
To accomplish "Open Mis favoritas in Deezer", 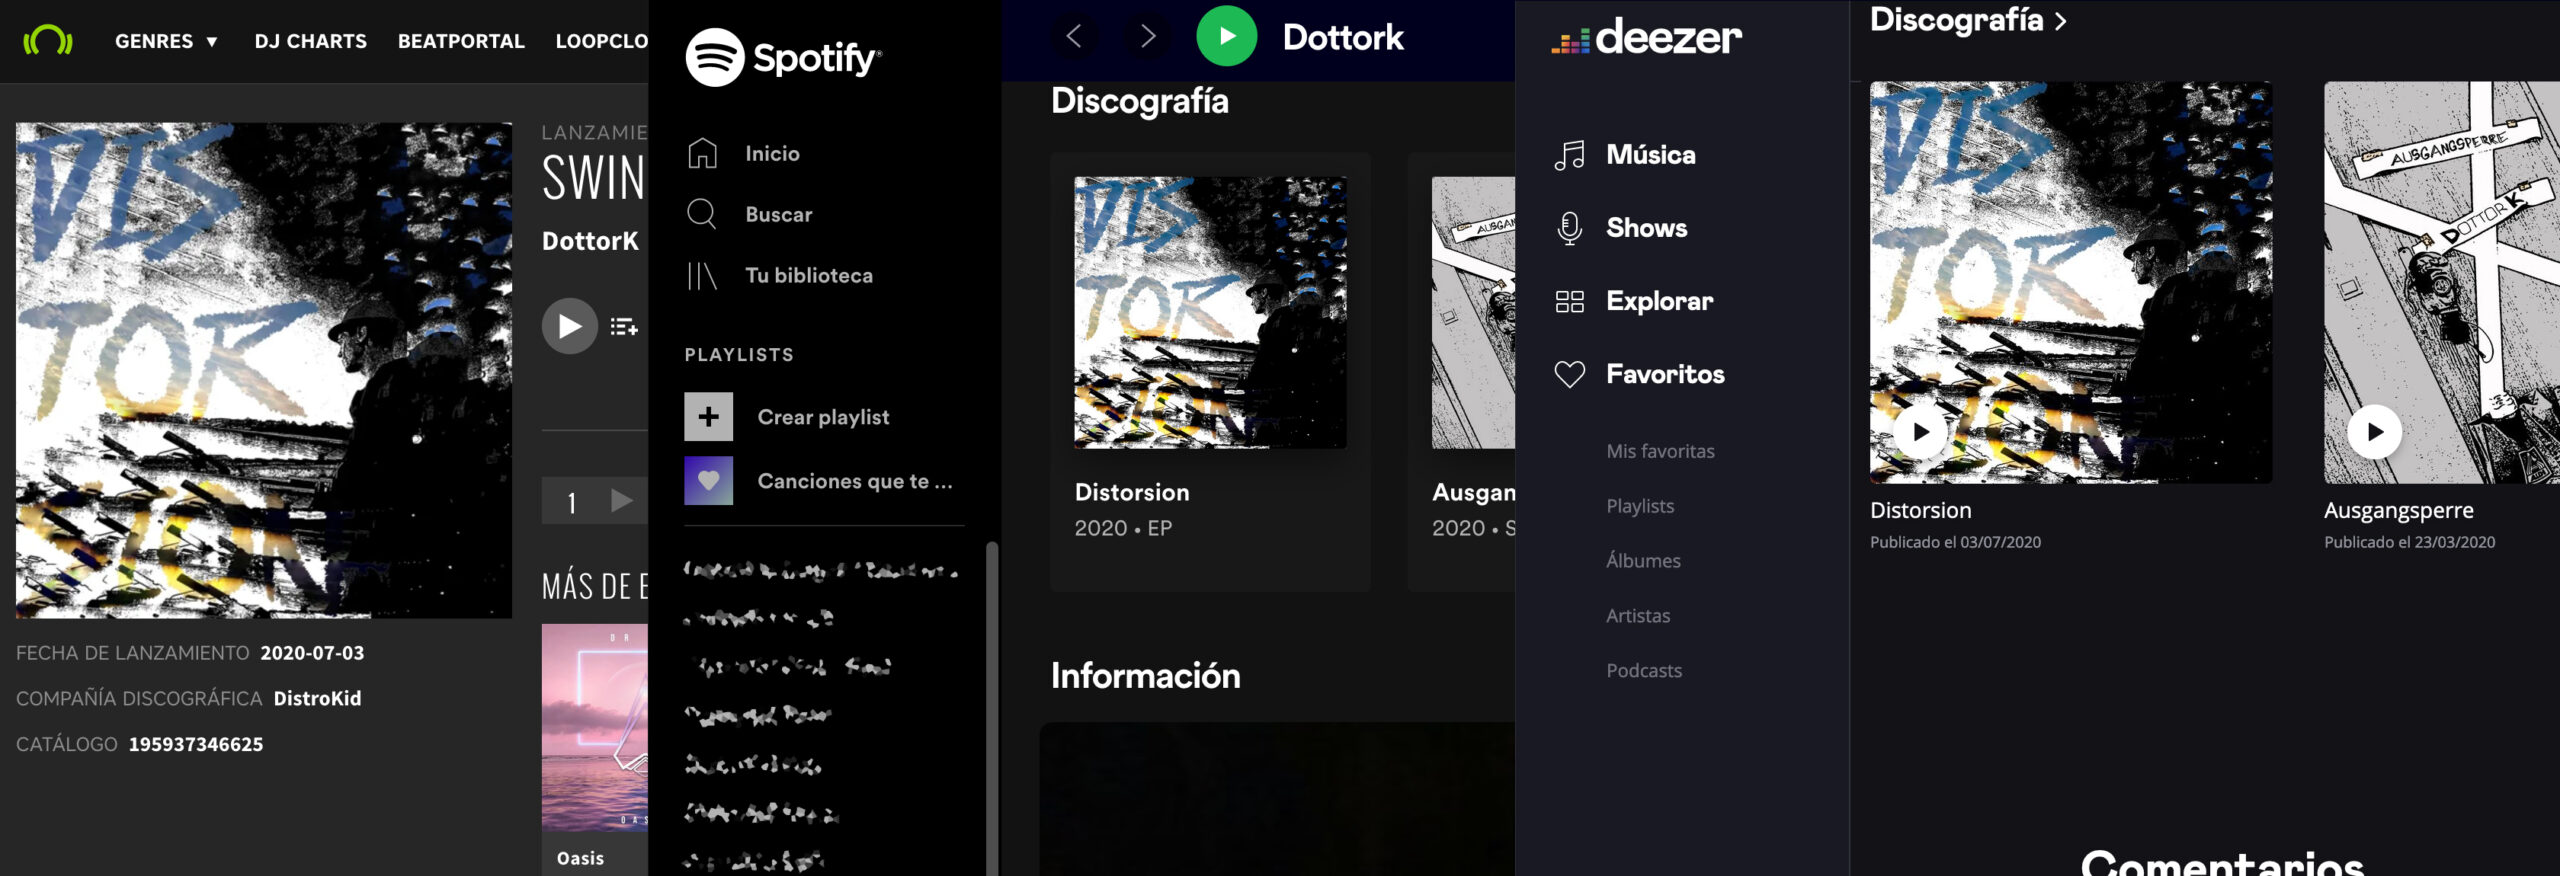I will (x=1660, y=451).
